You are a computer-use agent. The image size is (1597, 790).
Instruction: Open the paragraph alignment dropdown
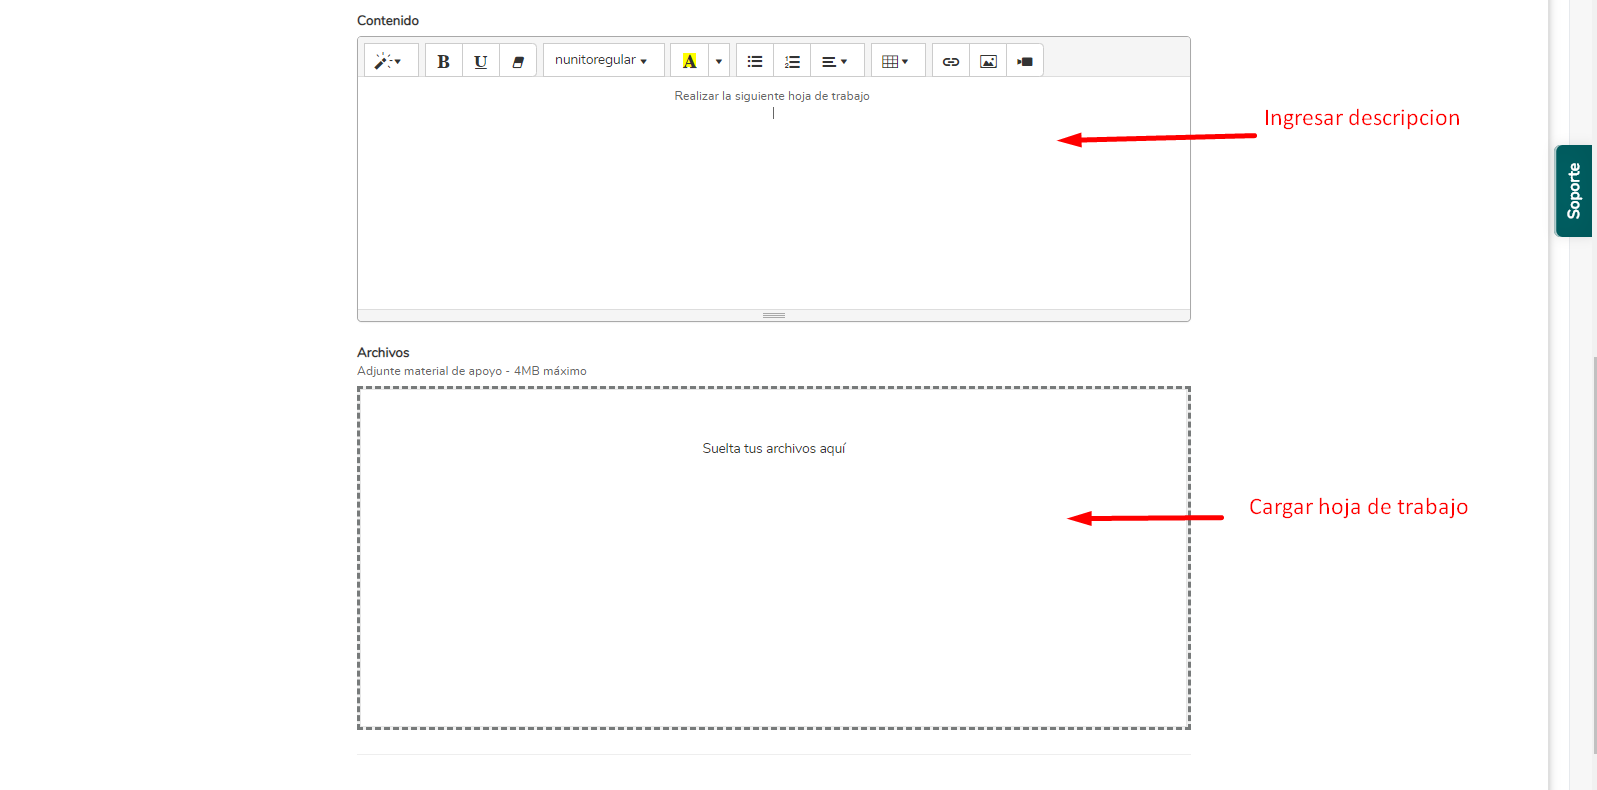836,61
